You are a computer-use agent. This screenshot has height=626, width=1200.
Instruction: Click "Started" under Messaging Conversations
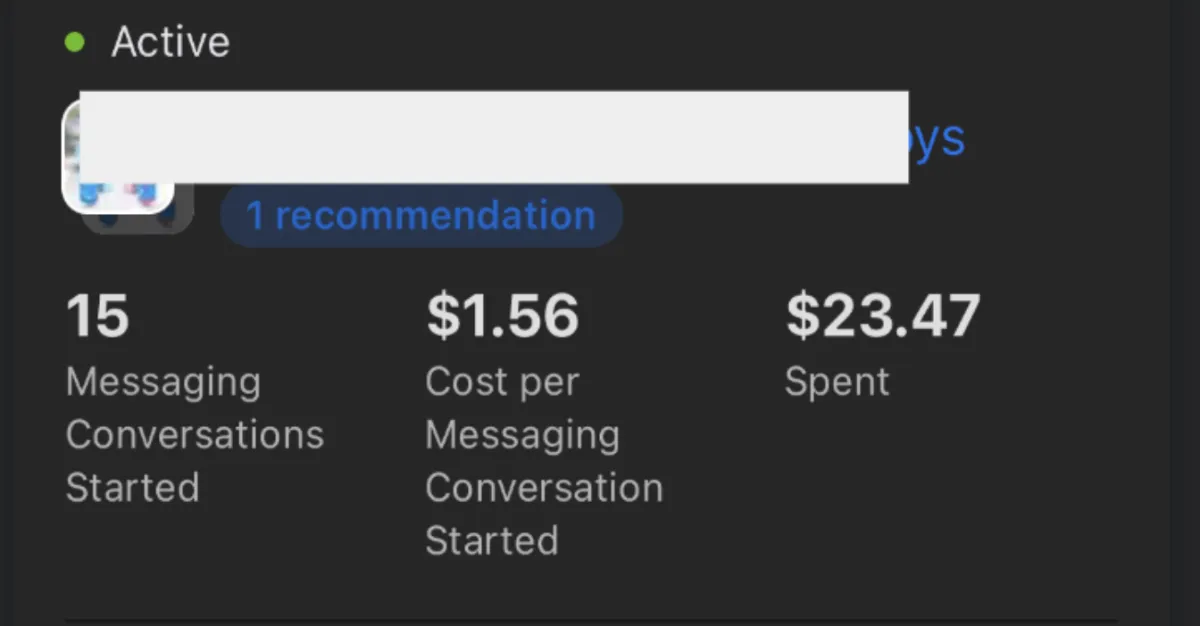point(133,488)
